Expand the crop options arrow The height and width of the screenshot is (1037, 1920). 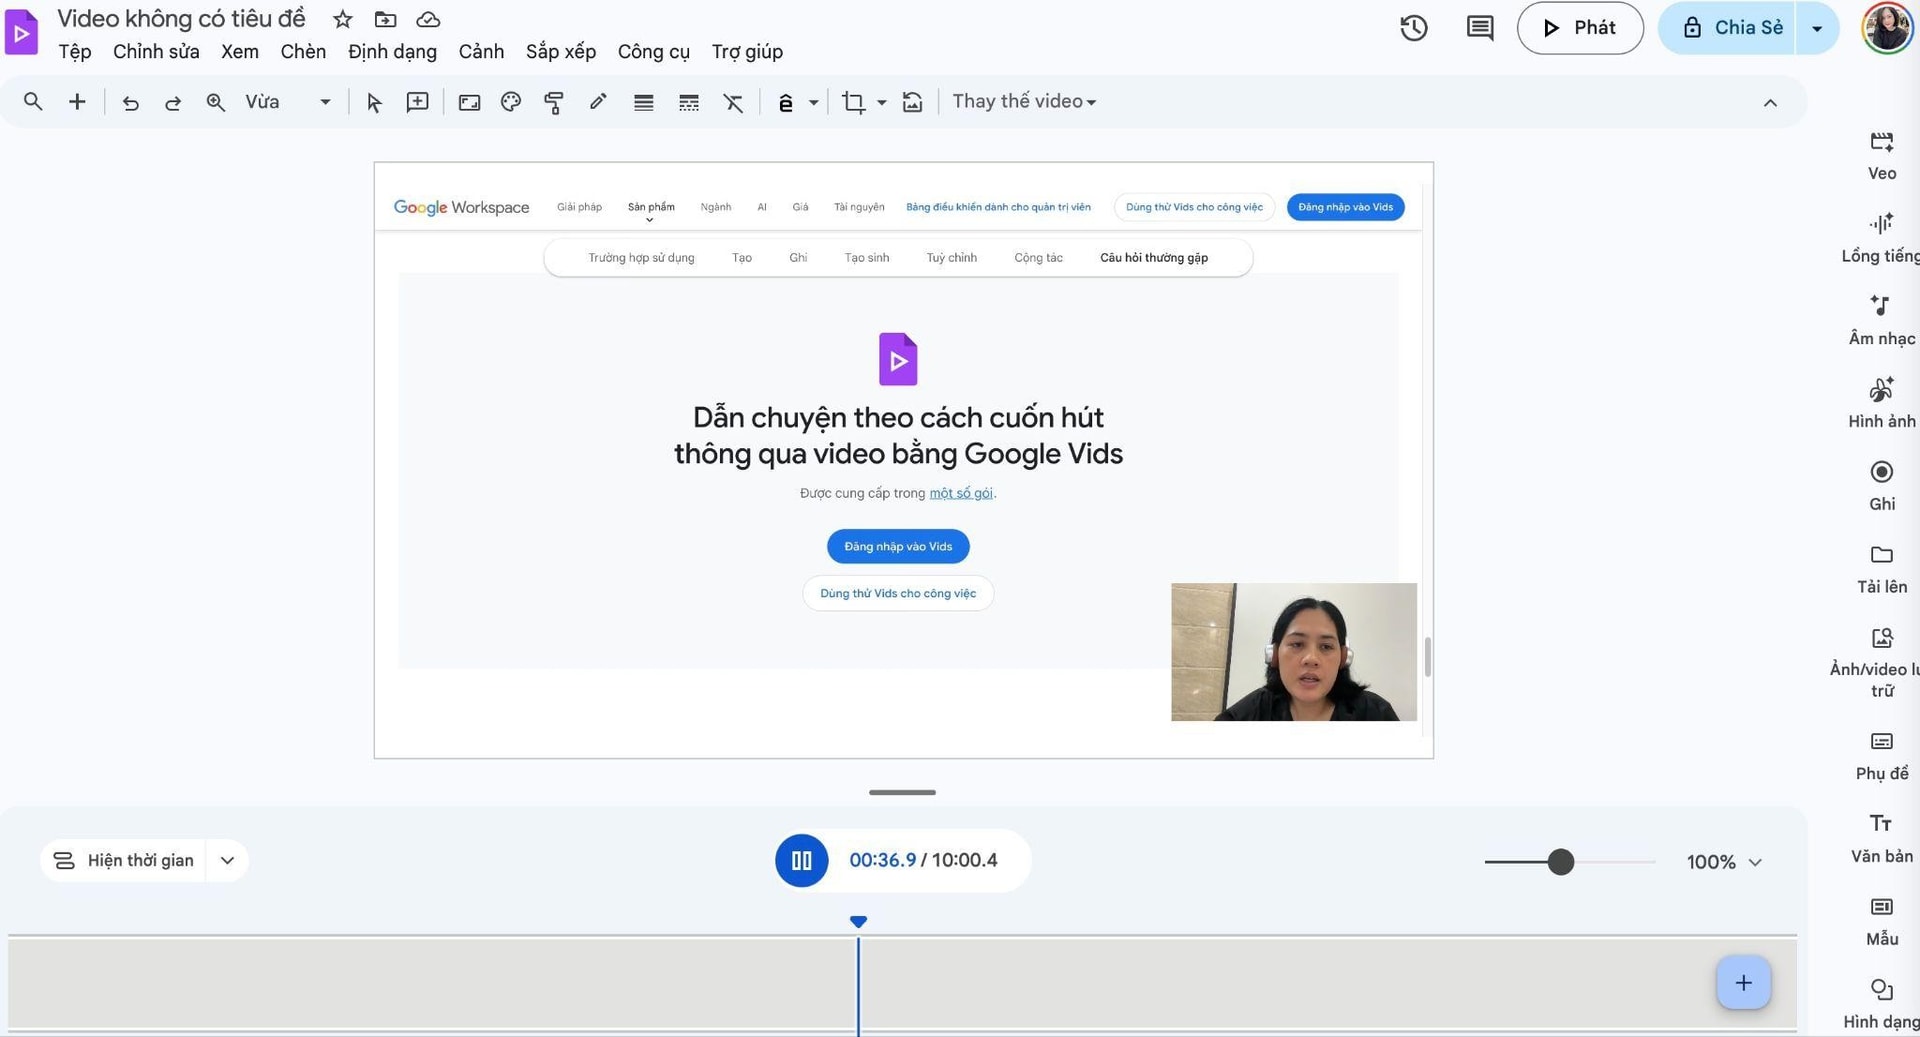tap(881, 102)
